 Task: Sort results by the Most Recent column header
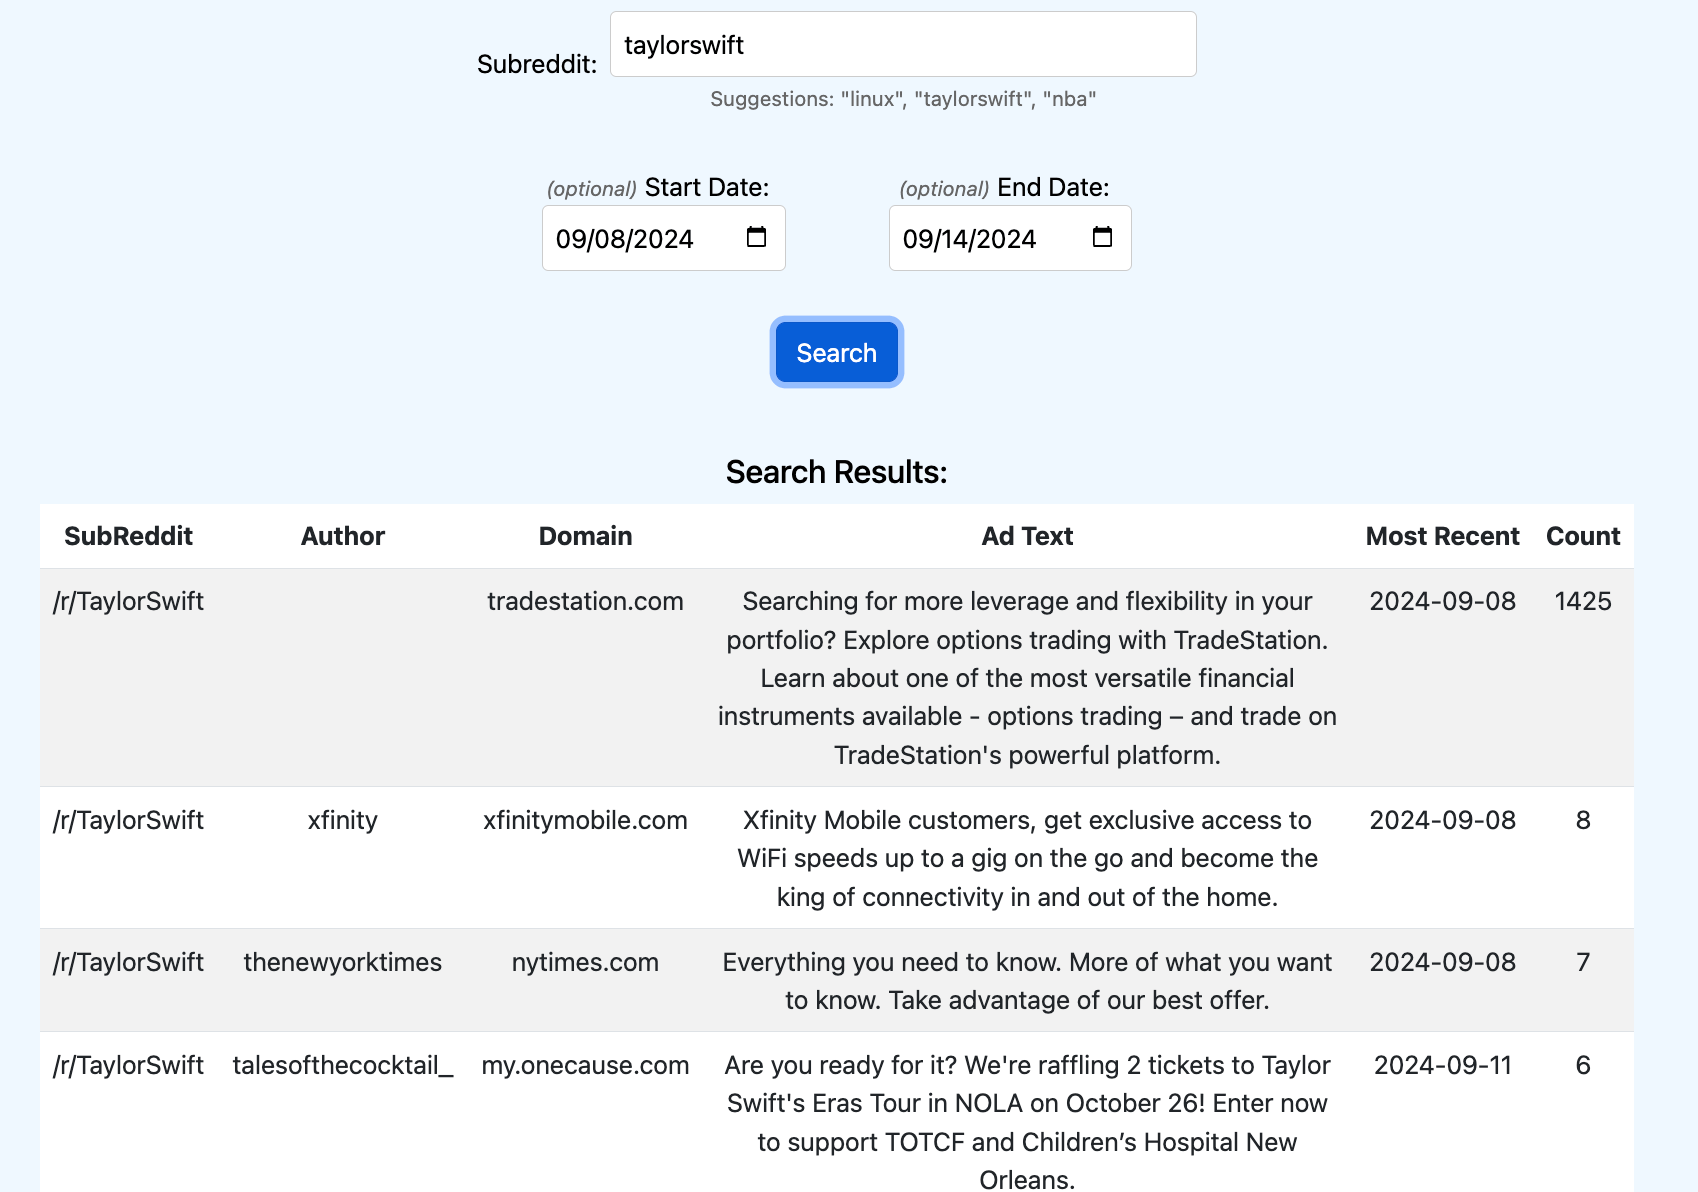point(1443,536)
